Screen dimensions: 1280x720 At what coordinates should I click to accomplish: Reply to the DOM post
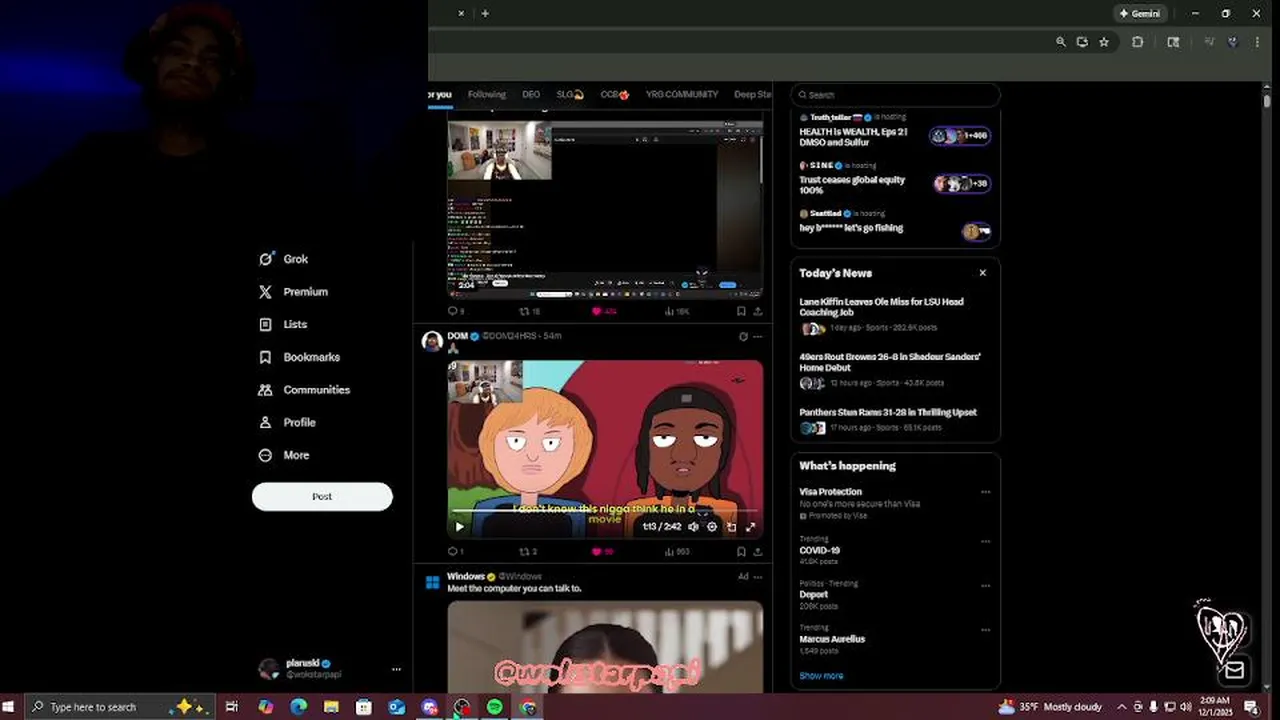coord(455,551)
